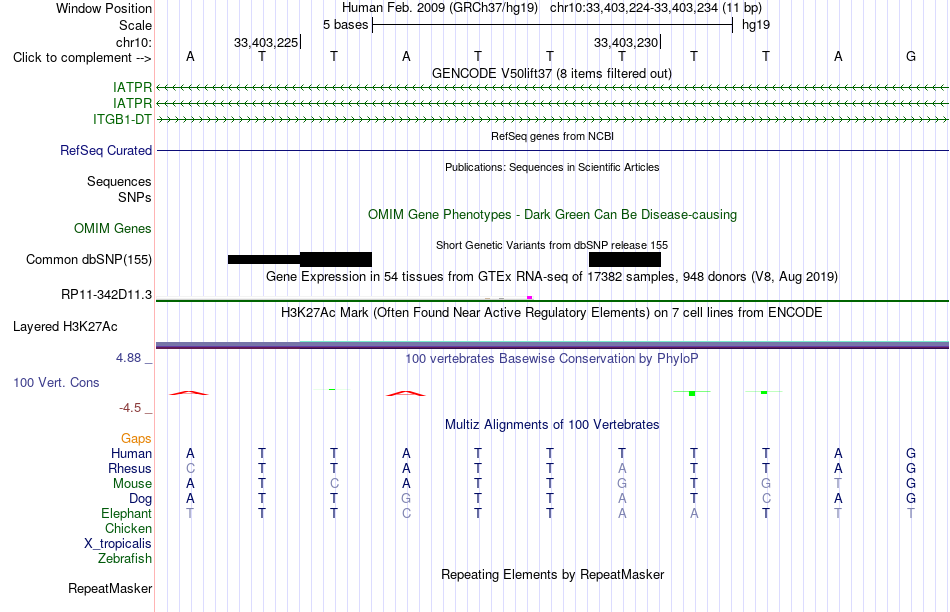This screenshot has height=612, width=950.
Task: Open '100 vertebrates Basewise Conservation by PhyloP' title
Action: [552, 359]
